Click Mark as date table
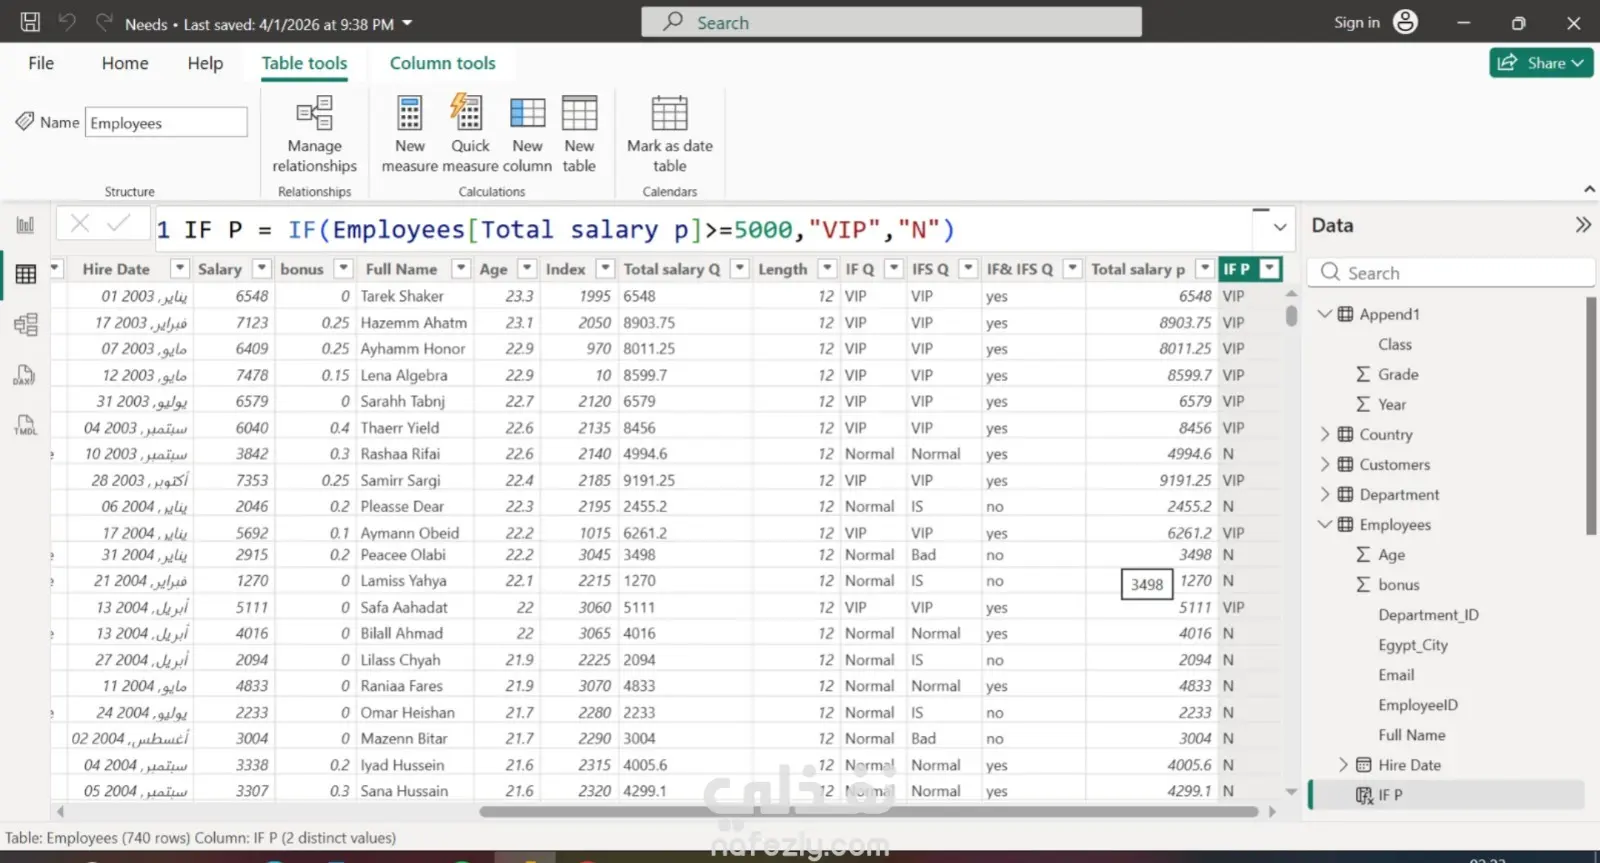The image size is (1600, 863). click(x=669, y=134)
